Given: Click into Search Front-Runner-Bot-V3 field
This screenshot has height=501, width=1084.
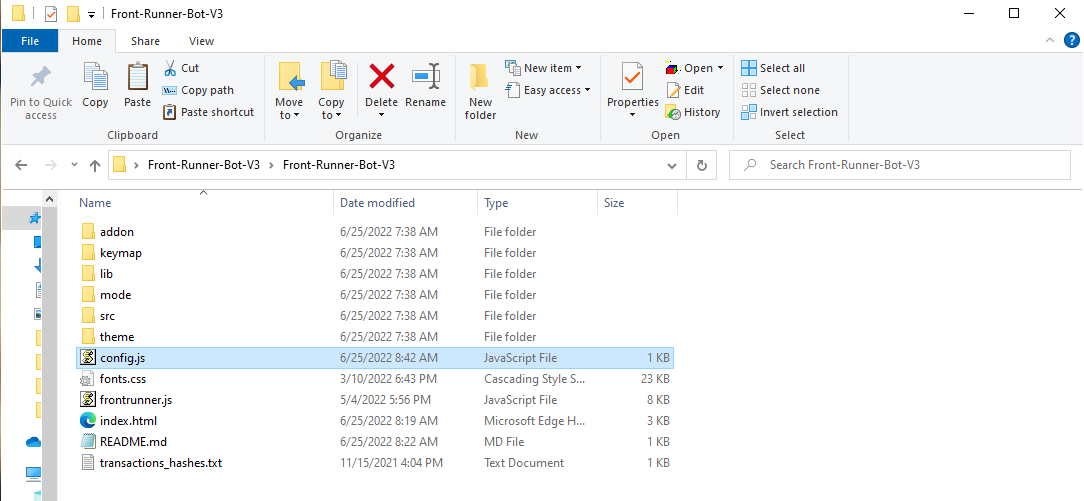Looking at the screenshot, I should 900,165.
